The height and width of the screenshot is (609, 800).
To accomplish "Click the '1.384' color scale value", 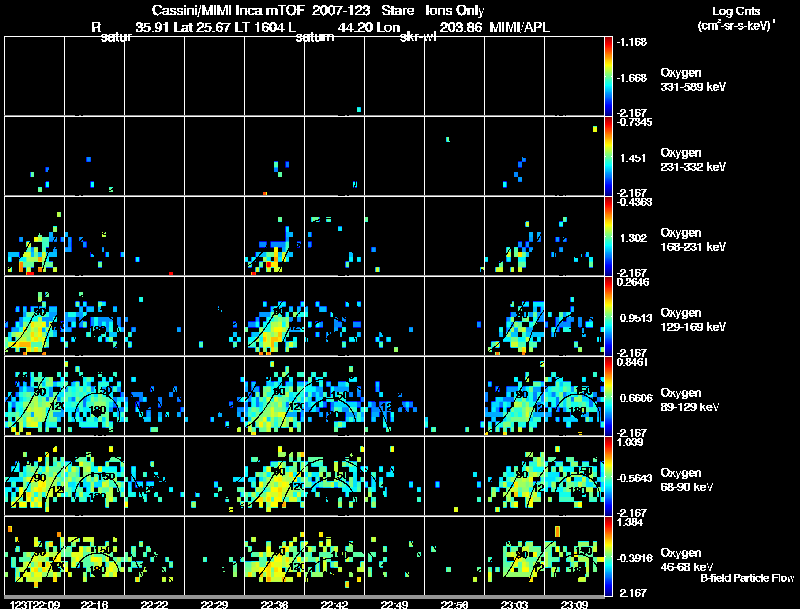I will [x=630, y=522].
